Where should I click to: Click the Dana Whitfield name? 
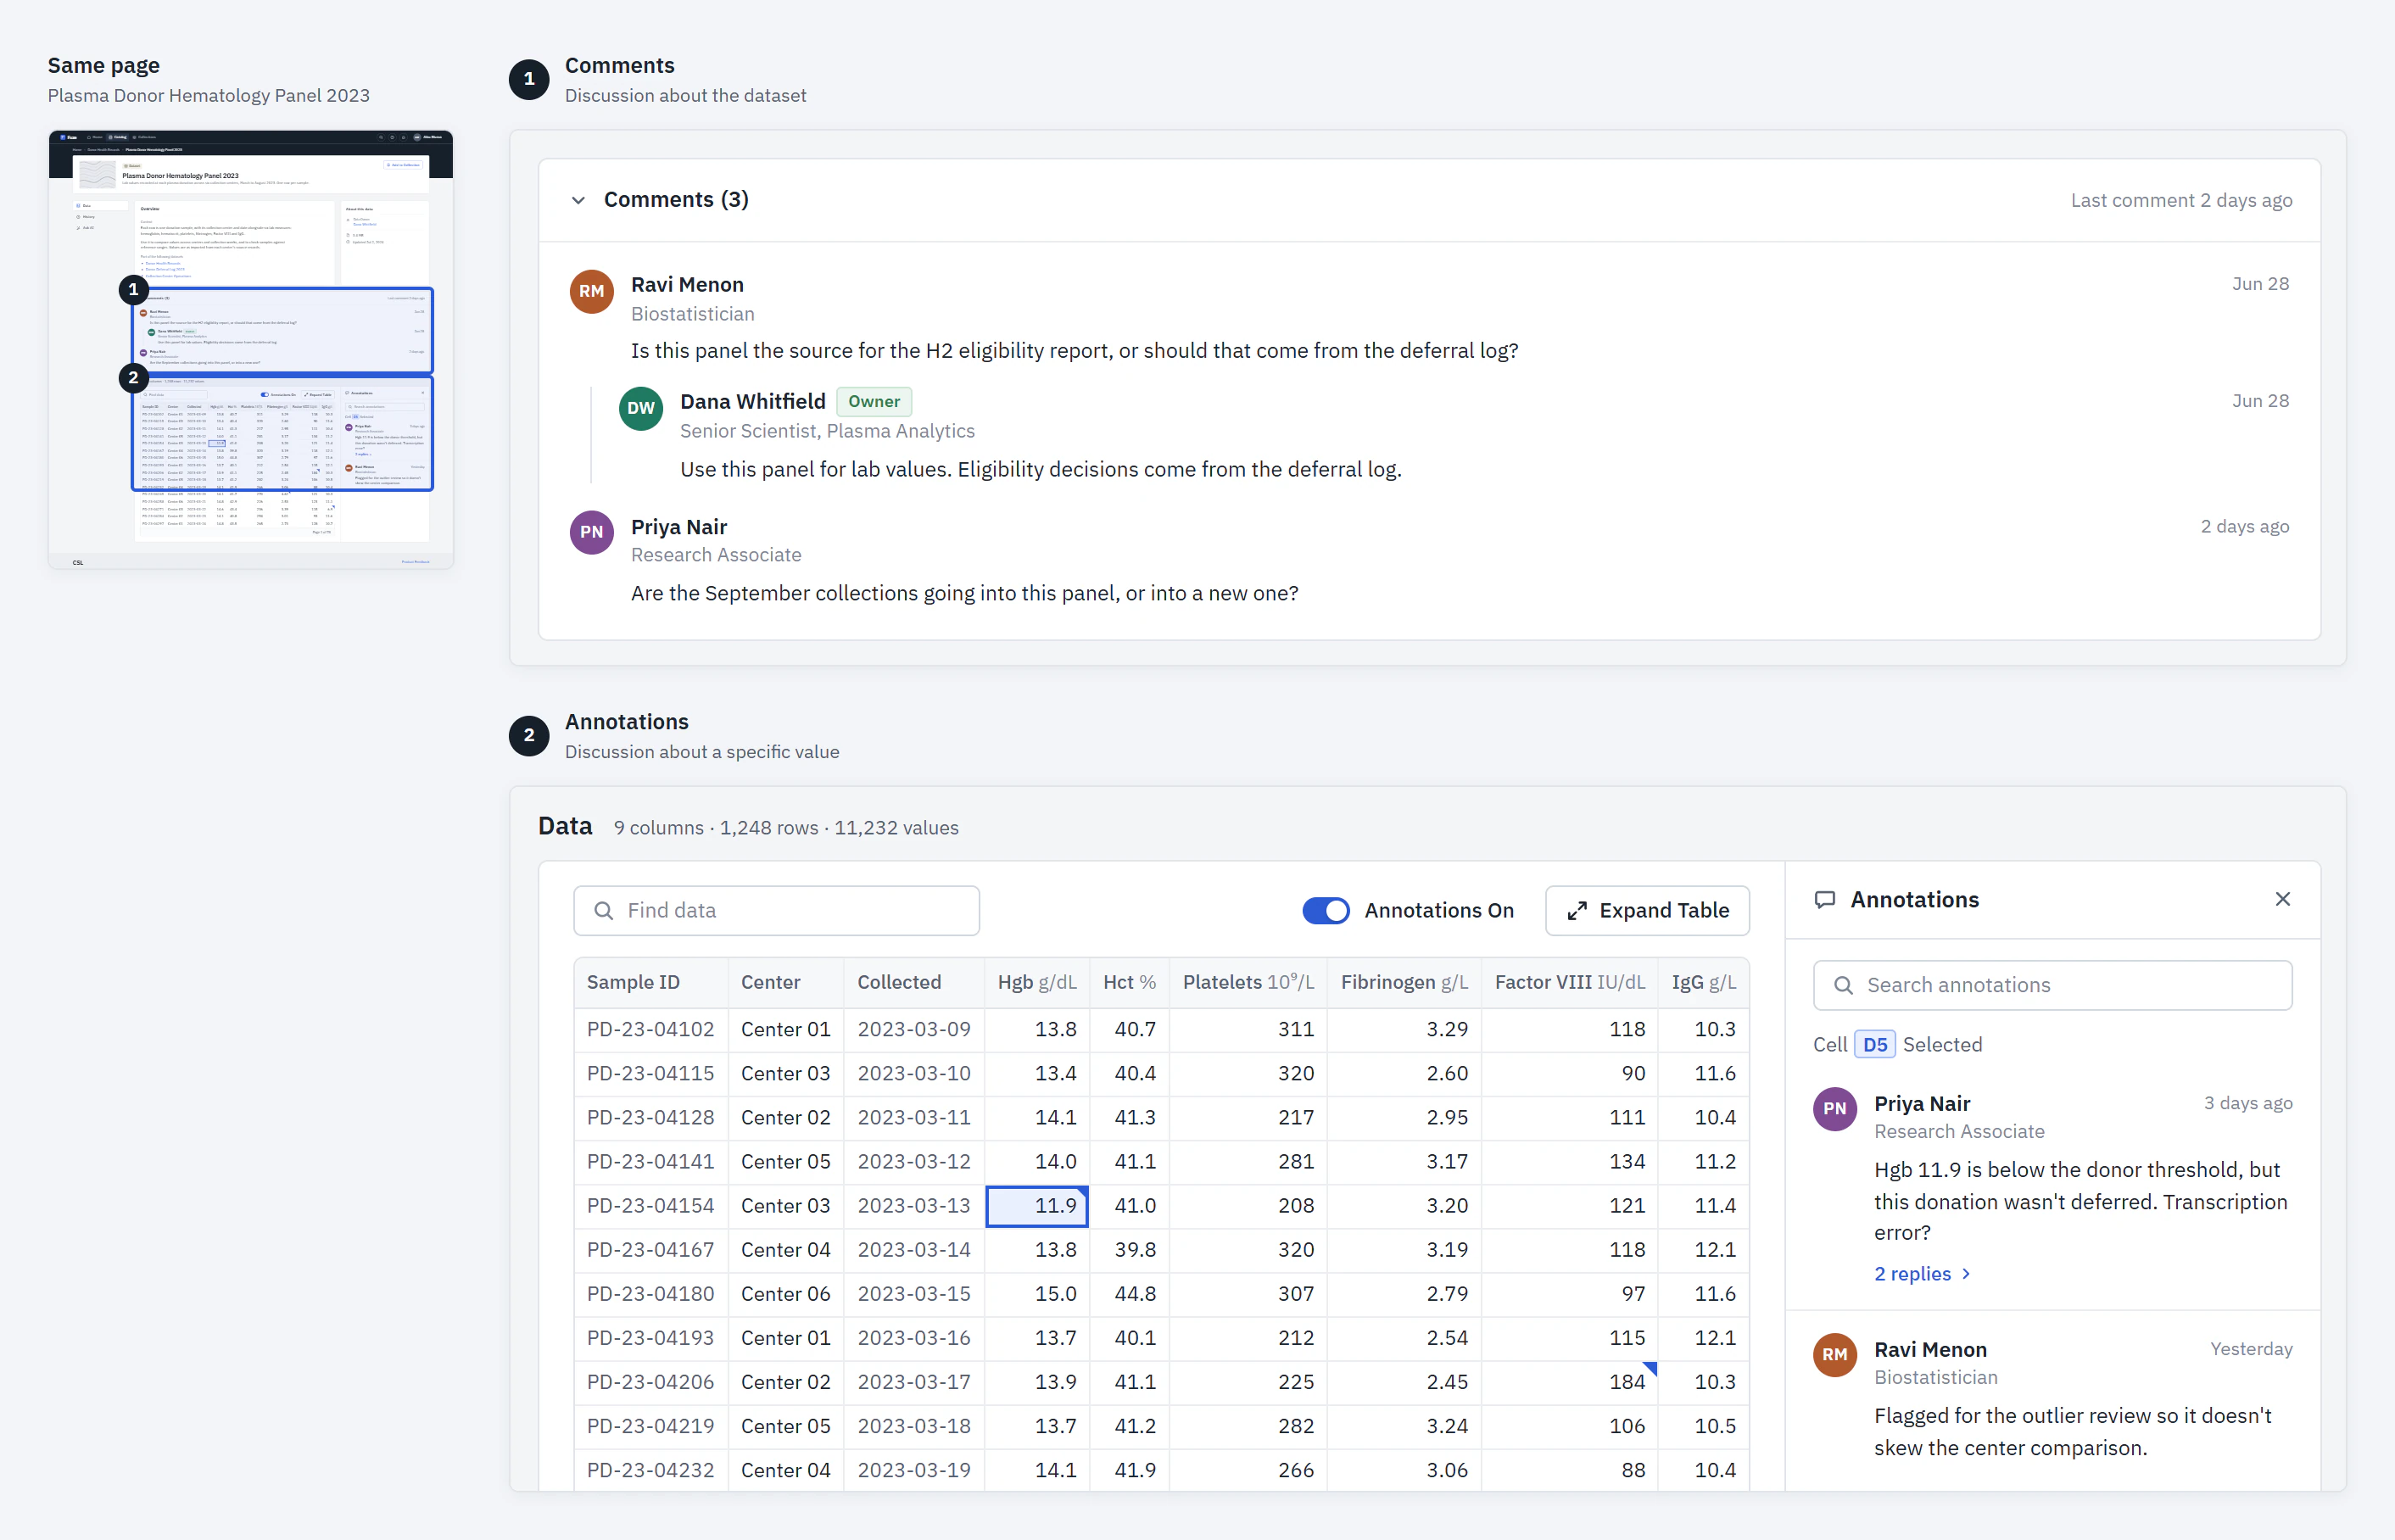[x=752, y=401]
